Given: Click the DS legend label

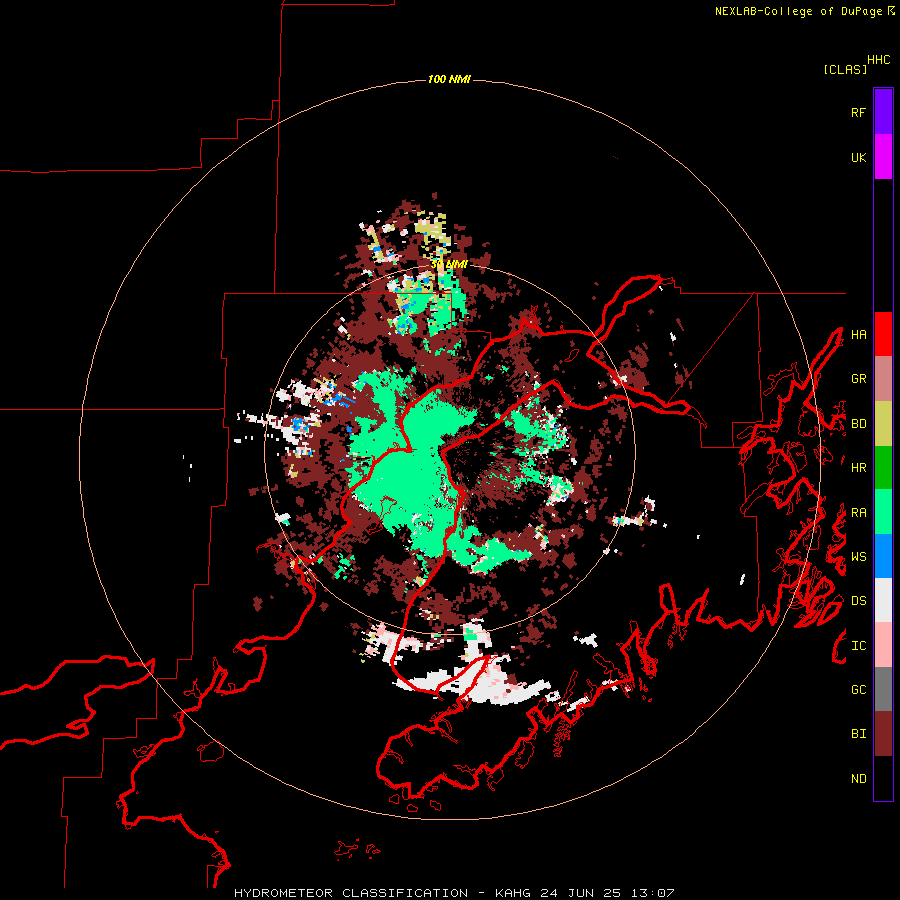Looking at the screenshot, I should pyautogui.click(x=858, y=601).
